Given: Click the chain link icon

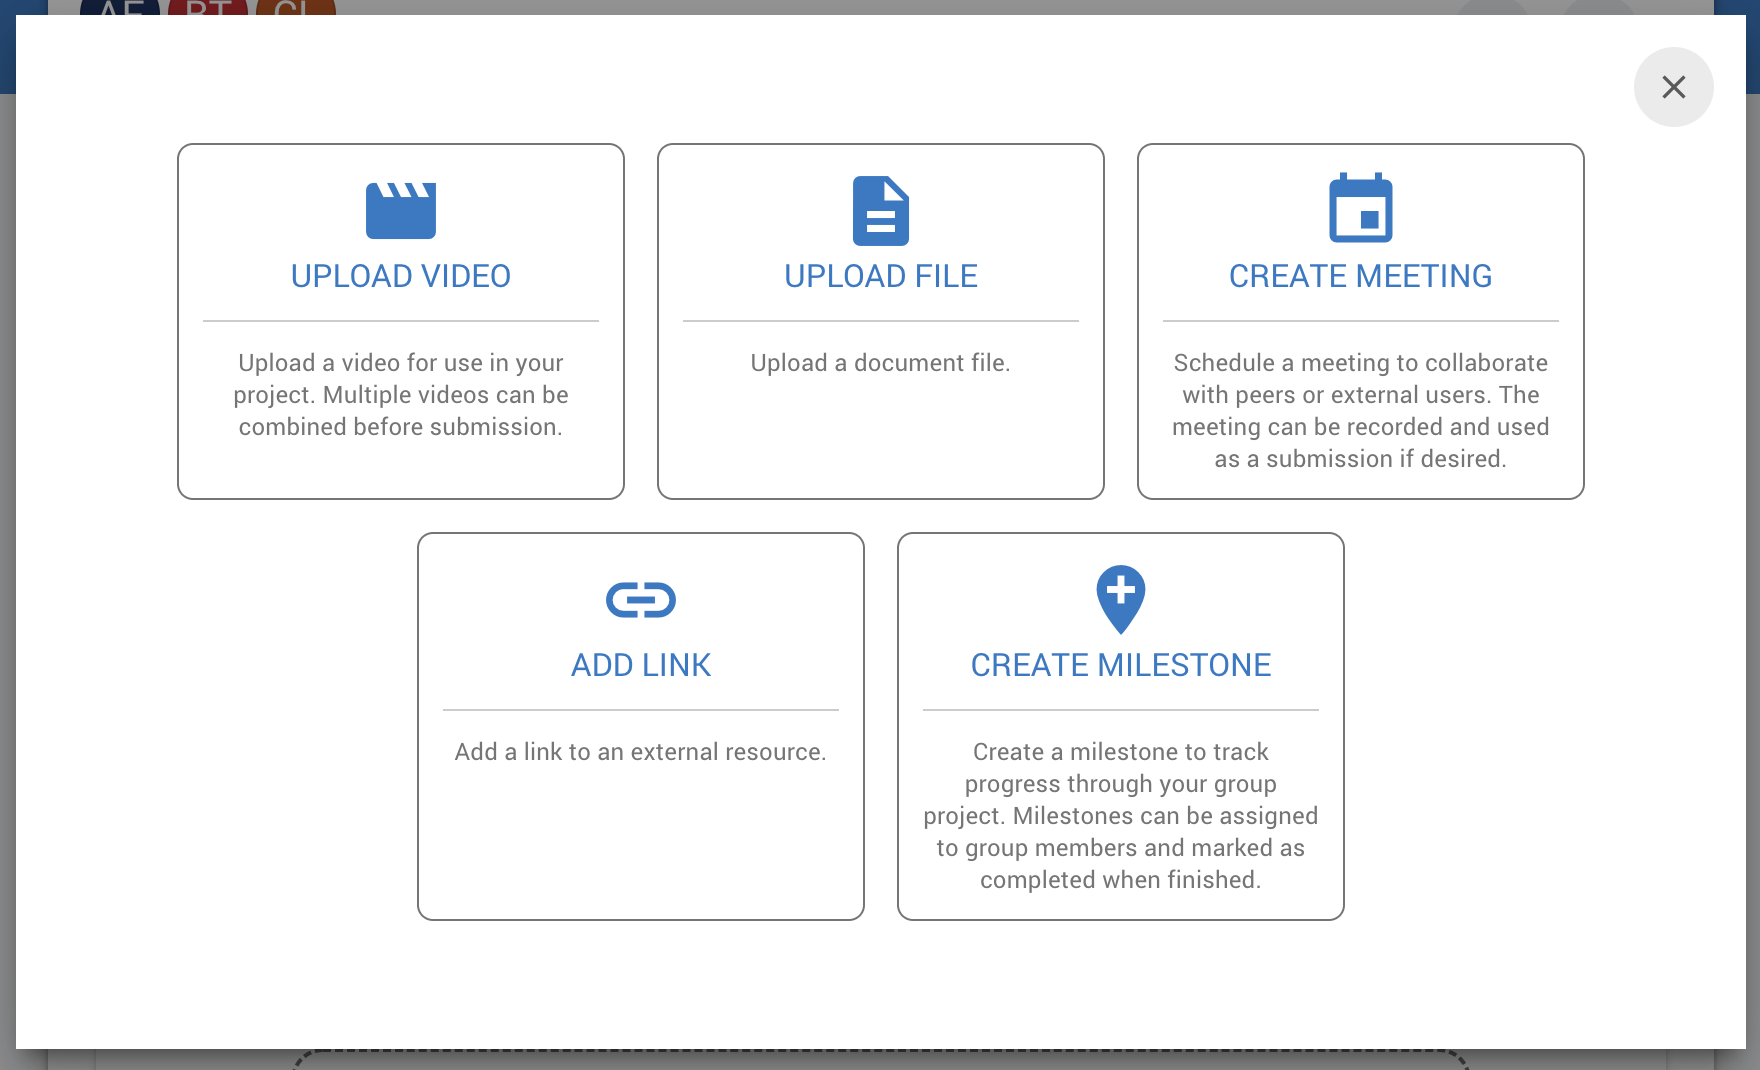Looking at the screenshot, I should point(640,600).
